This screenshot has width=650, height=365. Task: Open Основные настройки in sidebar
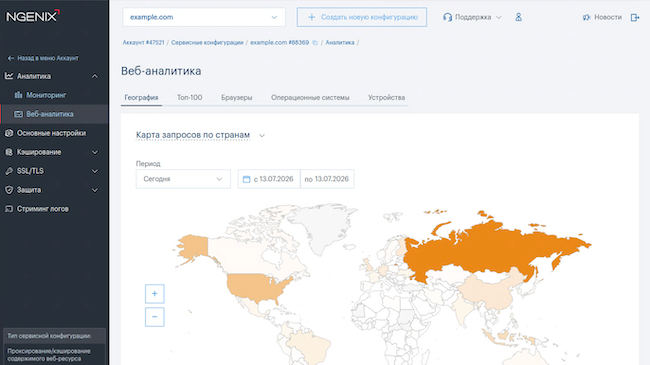point(51,133)
